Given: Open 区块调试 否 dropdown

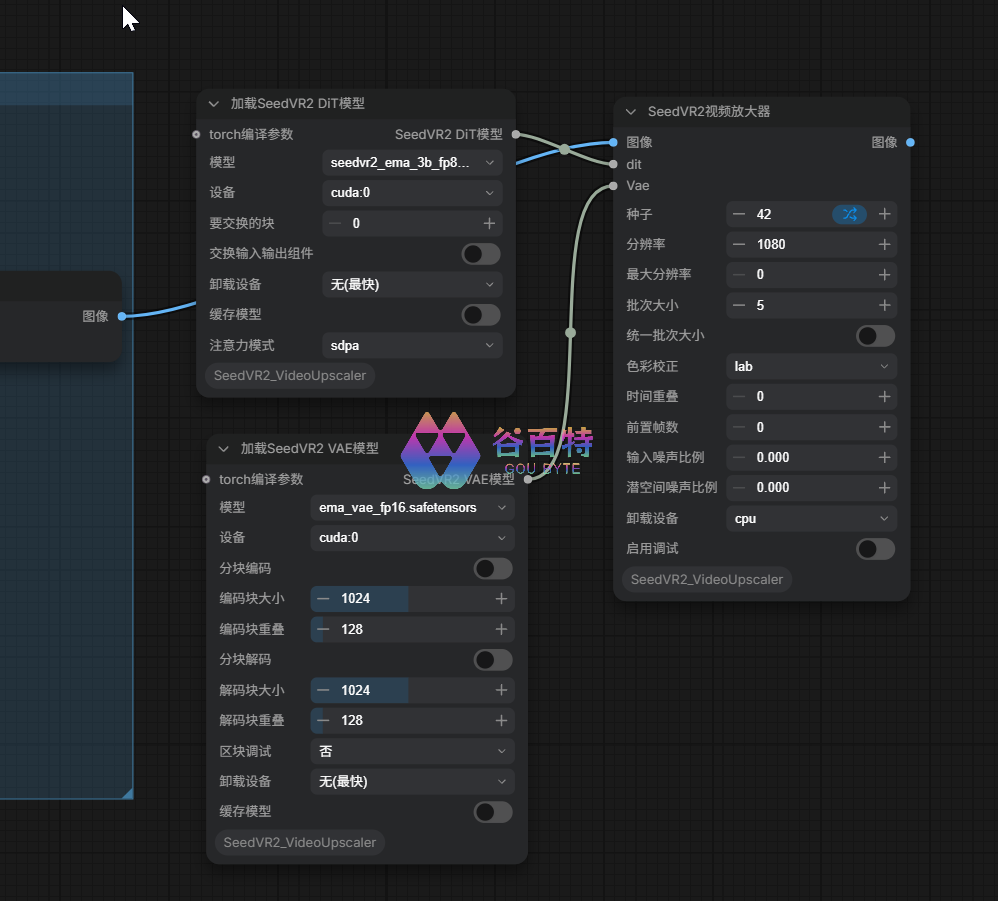Looking at the screenshot, I should click(412, 751).
